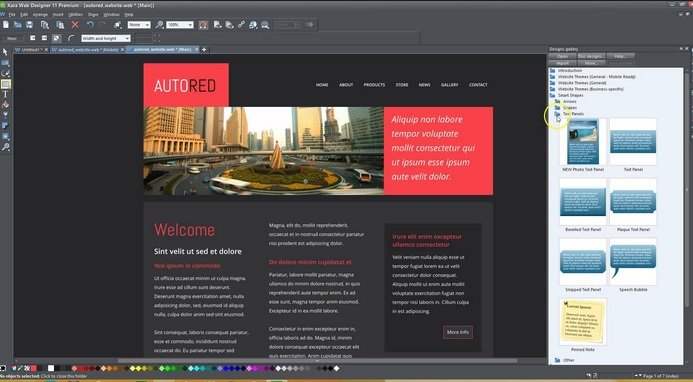693x382 pixels.
Task: Click the Export website icon
Action: pyautogui.click(x=229, y=25)
